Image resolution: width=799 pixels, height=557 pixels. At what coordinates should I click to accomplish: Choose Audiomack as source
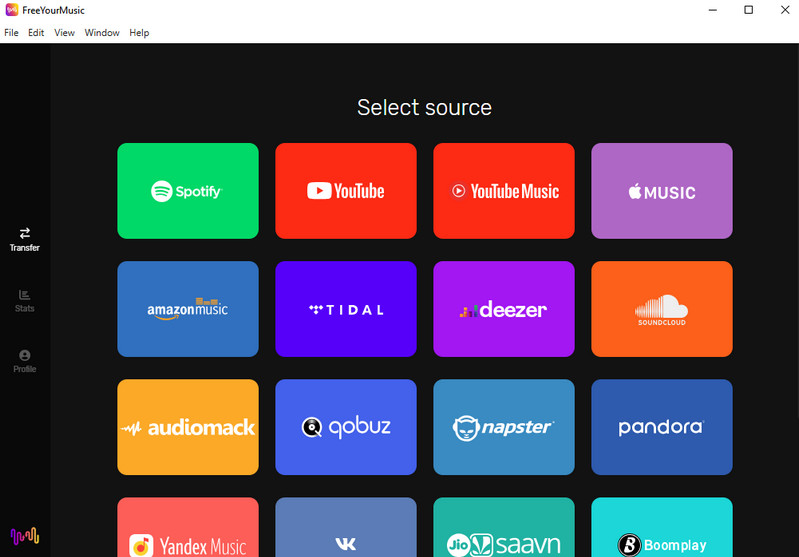(188, 427)
